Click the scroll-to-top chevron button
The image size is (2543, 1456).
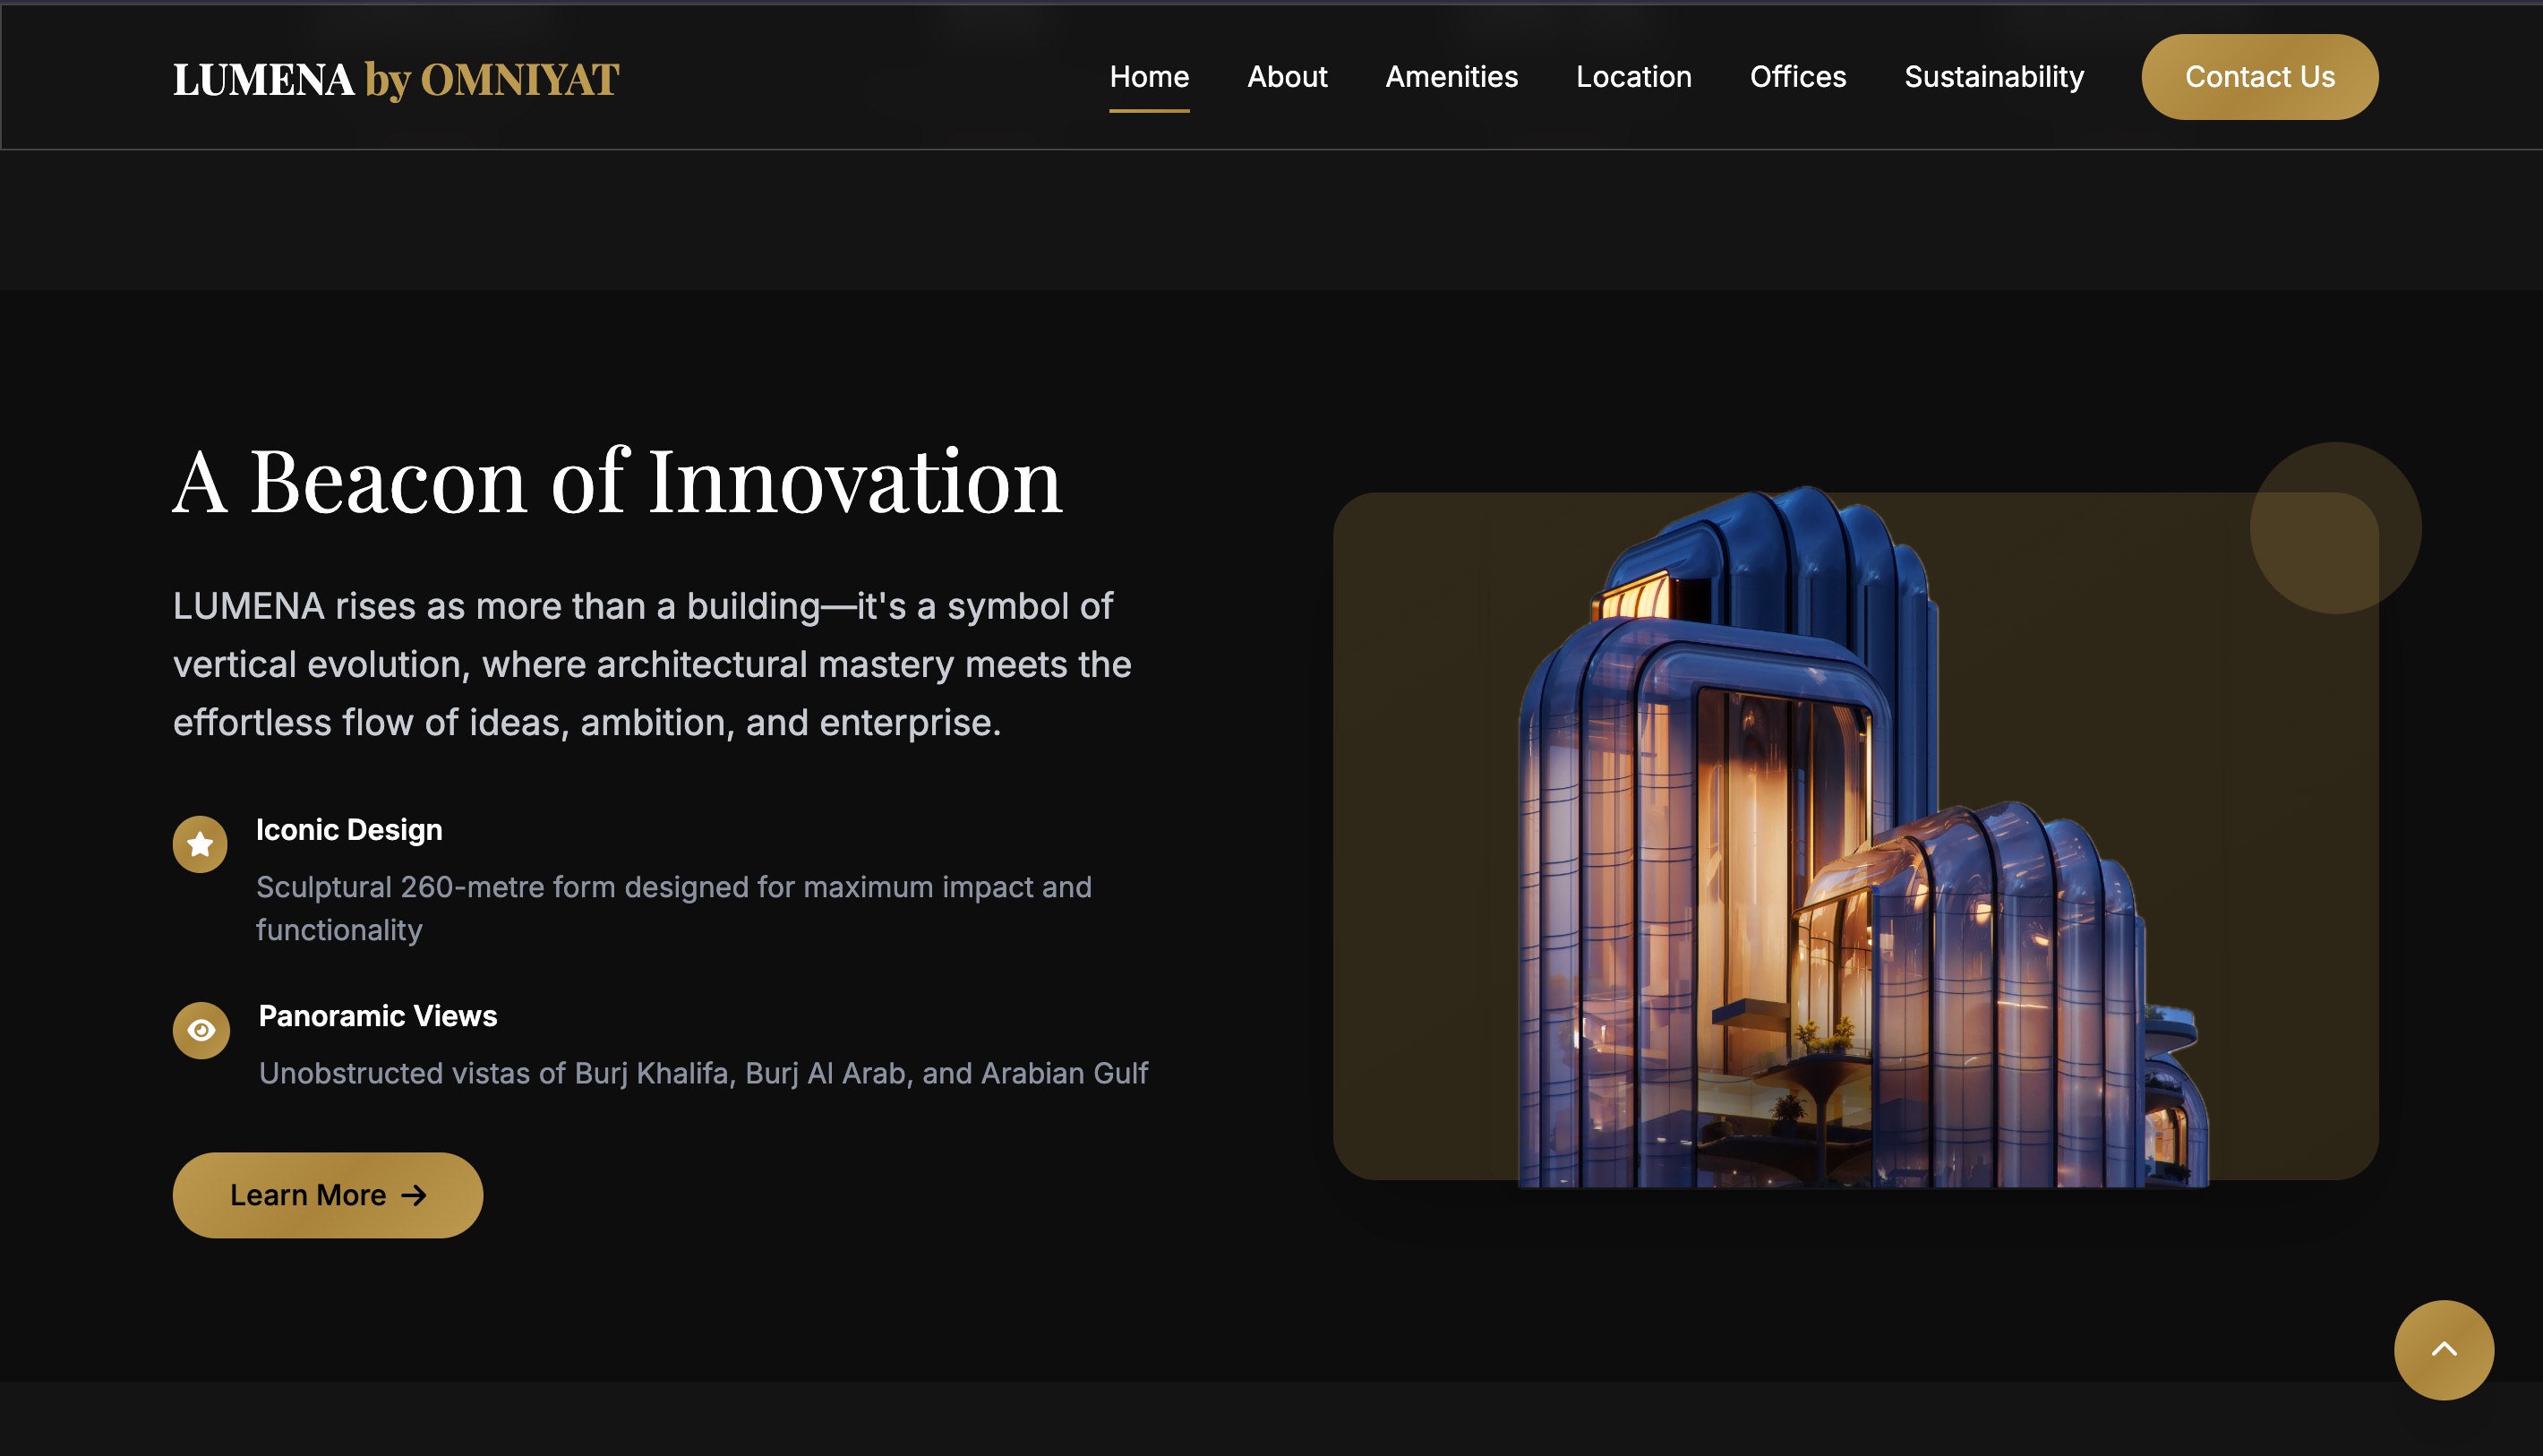2443,1350
